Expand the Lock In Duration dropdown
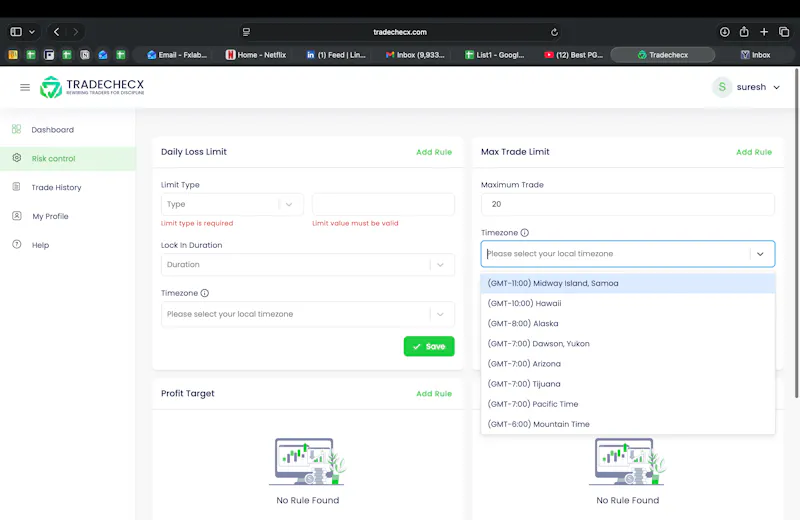Image resolution: width=800 pixels, height=520 pixels. pyautogui.click(x=308, y=264)
